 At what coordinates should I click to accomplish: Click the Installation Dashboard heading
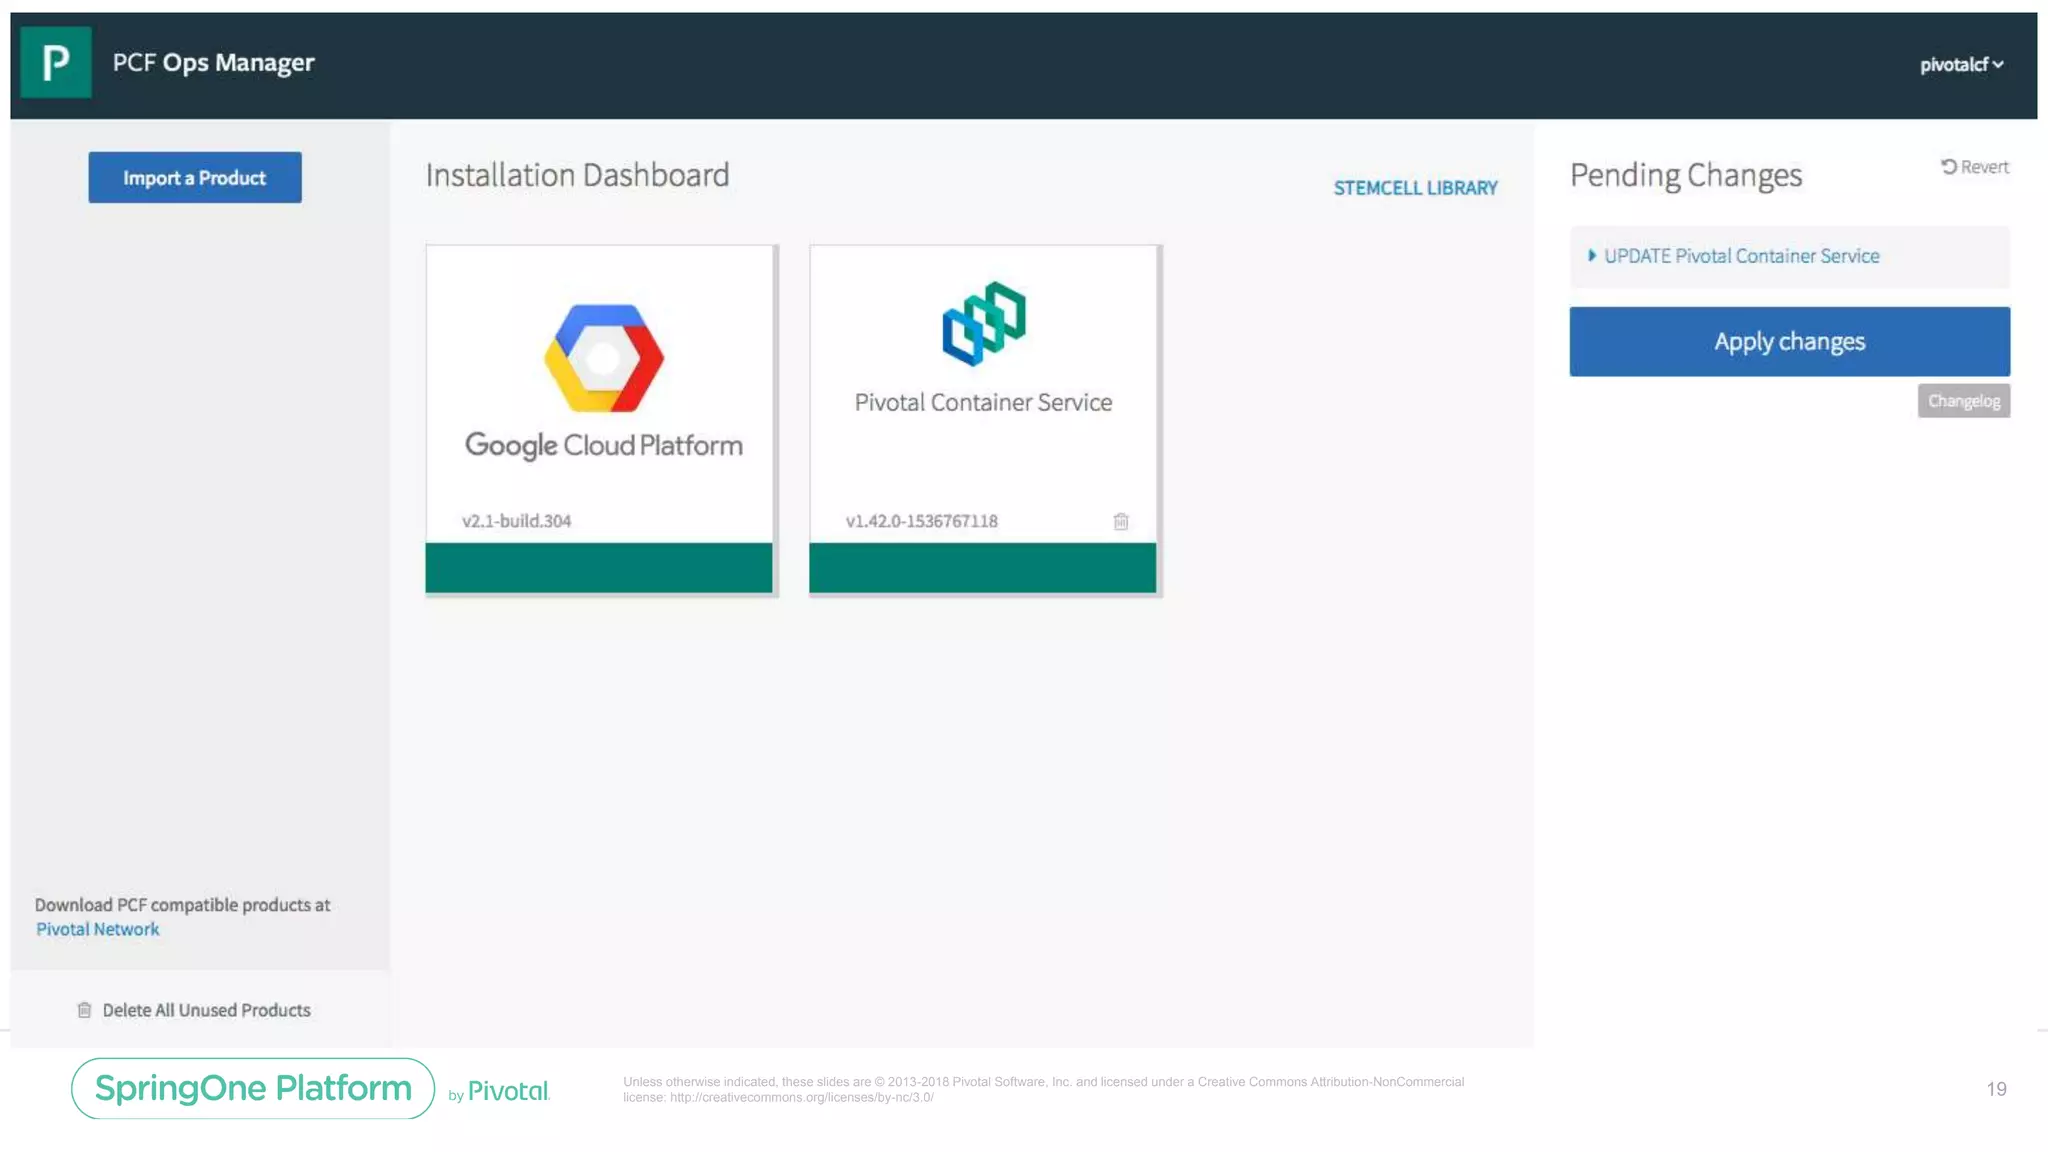pyautogui.click(x=577, y=175)
